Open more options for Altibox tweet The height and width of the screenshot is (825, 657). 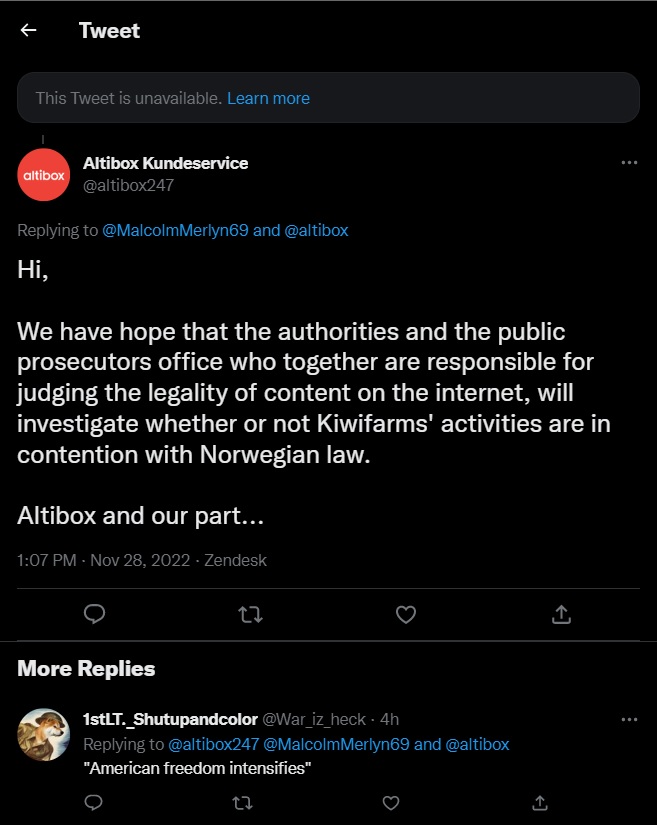[x=629, y=163]
